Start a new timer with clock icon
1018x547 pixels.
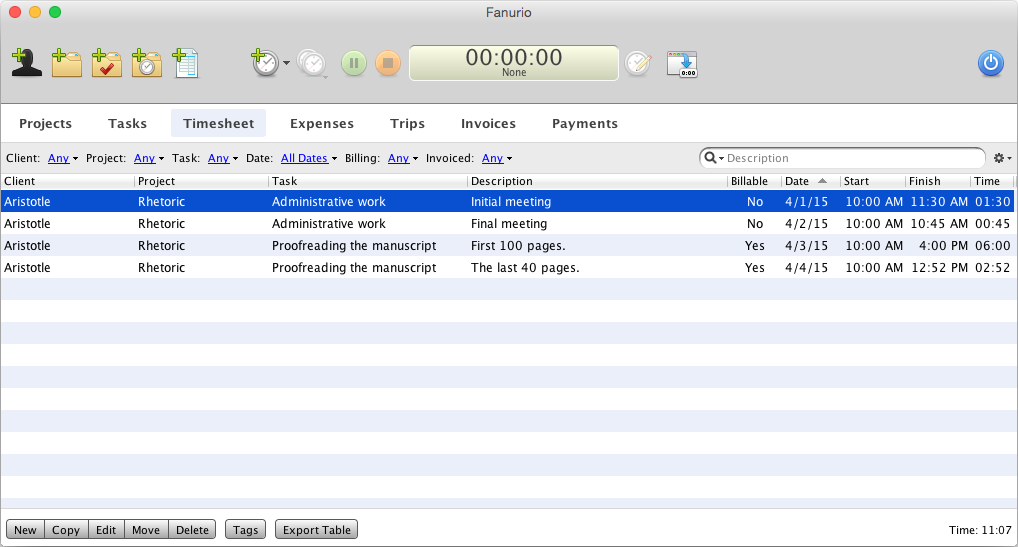click(265, 63)
